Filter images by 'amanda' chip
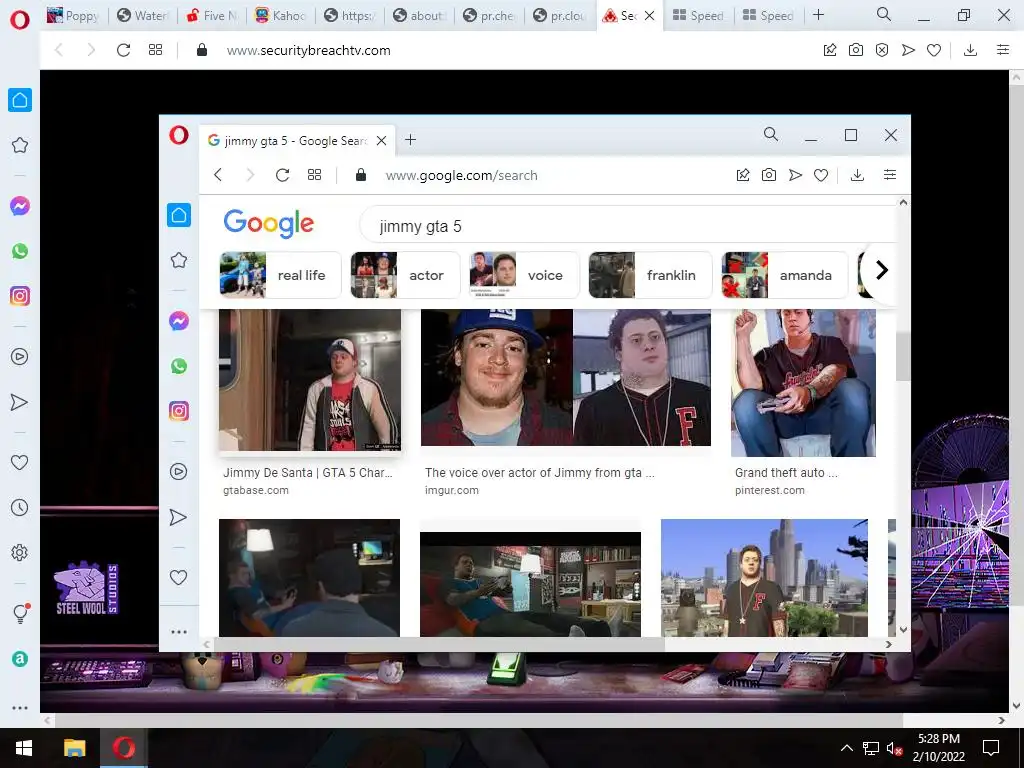The image size is (1024, 768). (x=784, y=275)
